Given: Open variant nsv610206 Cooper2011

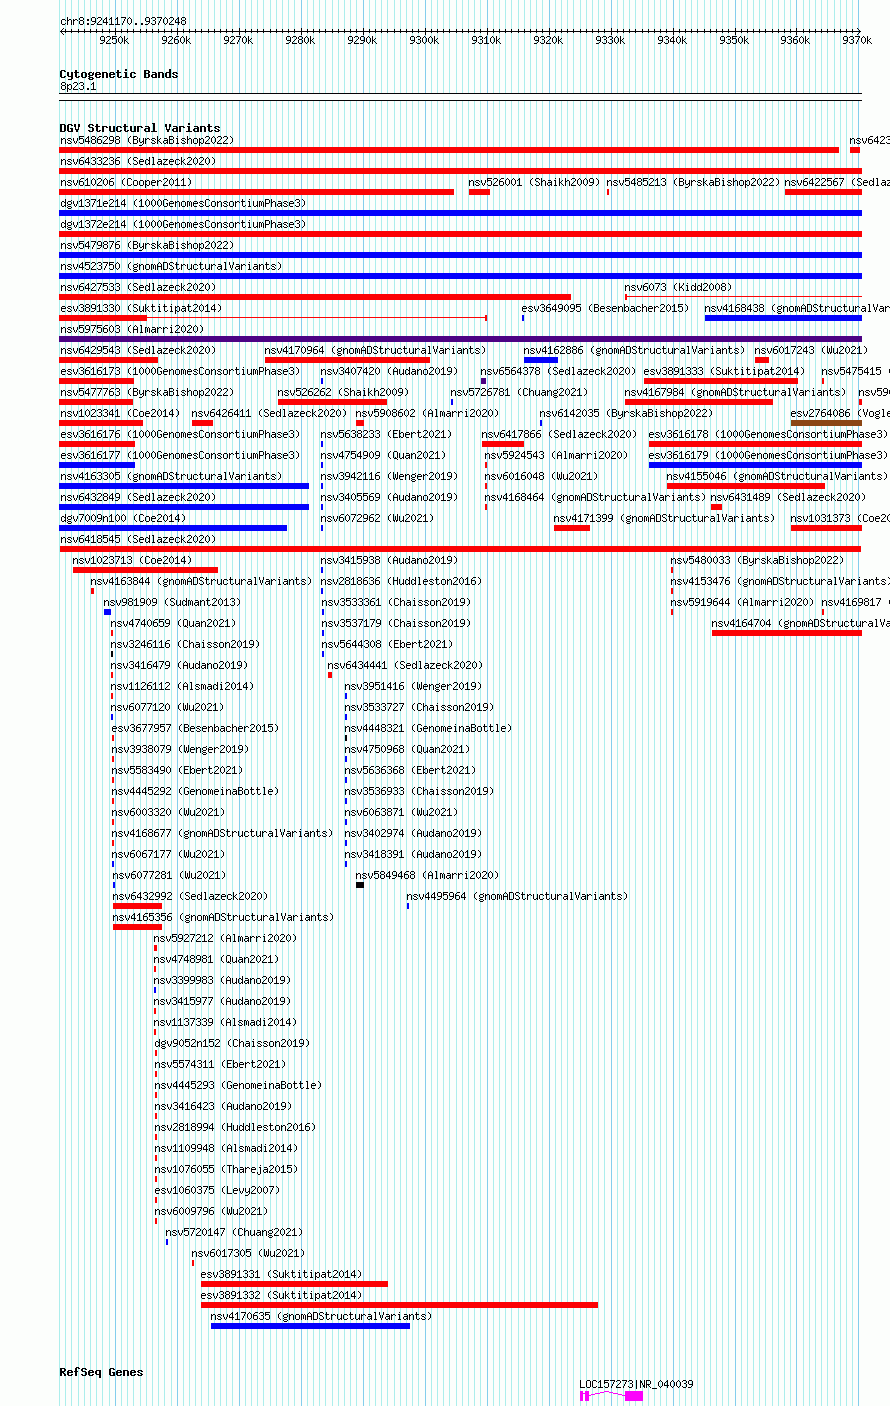Looking at the screenshot, I should tap(126, 182).
